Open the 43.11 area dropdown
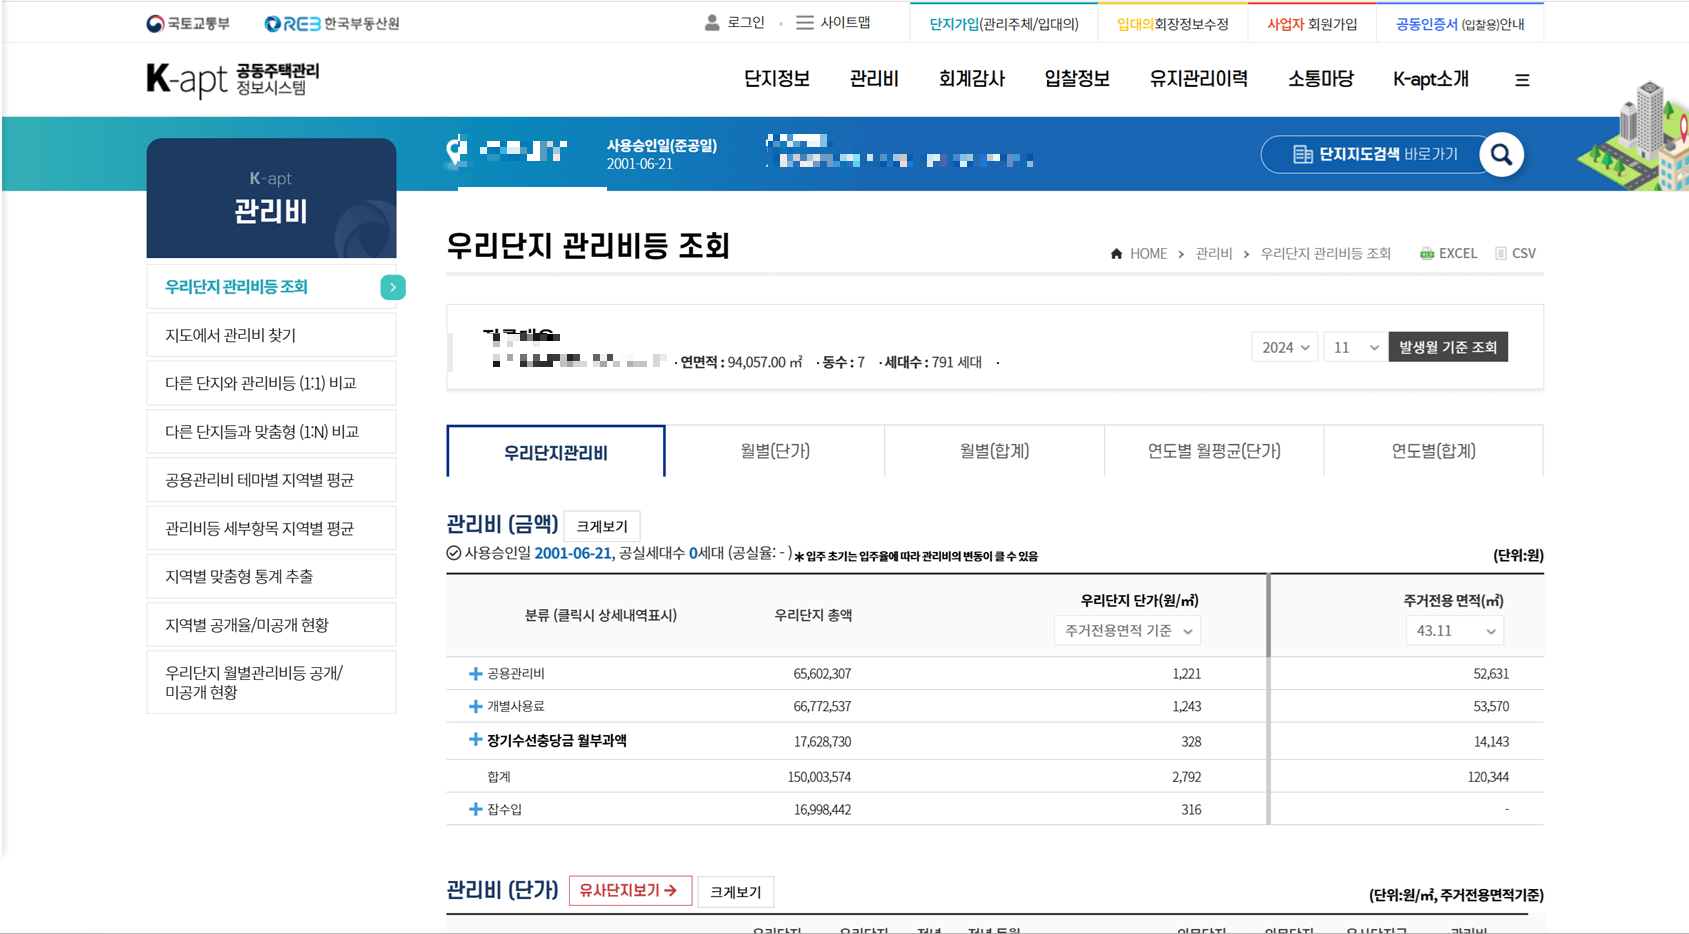 pyautogui.click(x=1454, y=630)
